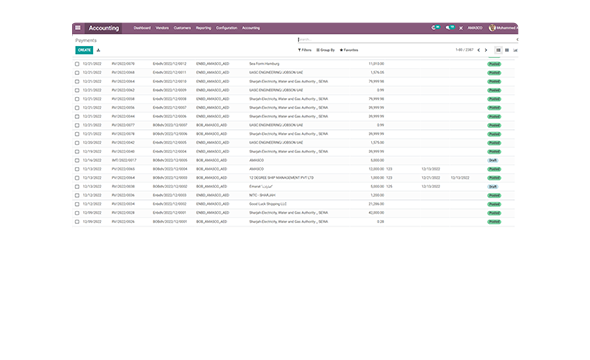The width and height of the screenshot is (590, 360).
Task: Open the Vendors menu
Action: point(162,28)
